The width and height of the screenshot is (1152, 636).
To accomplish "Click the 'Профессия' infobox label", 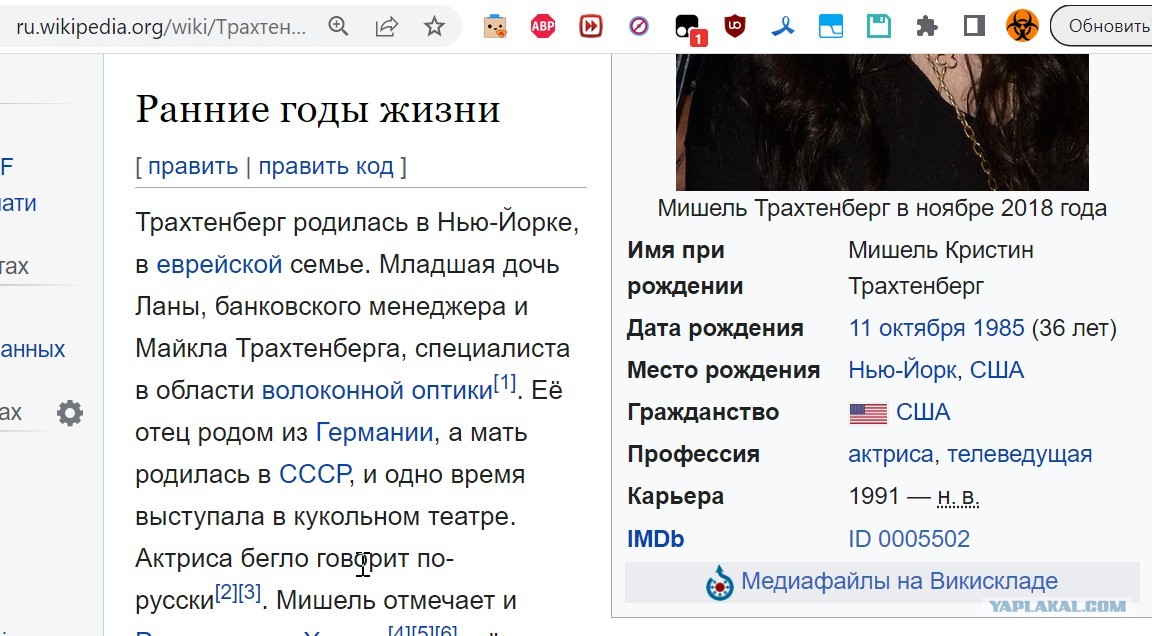I will tap(693, 455).
